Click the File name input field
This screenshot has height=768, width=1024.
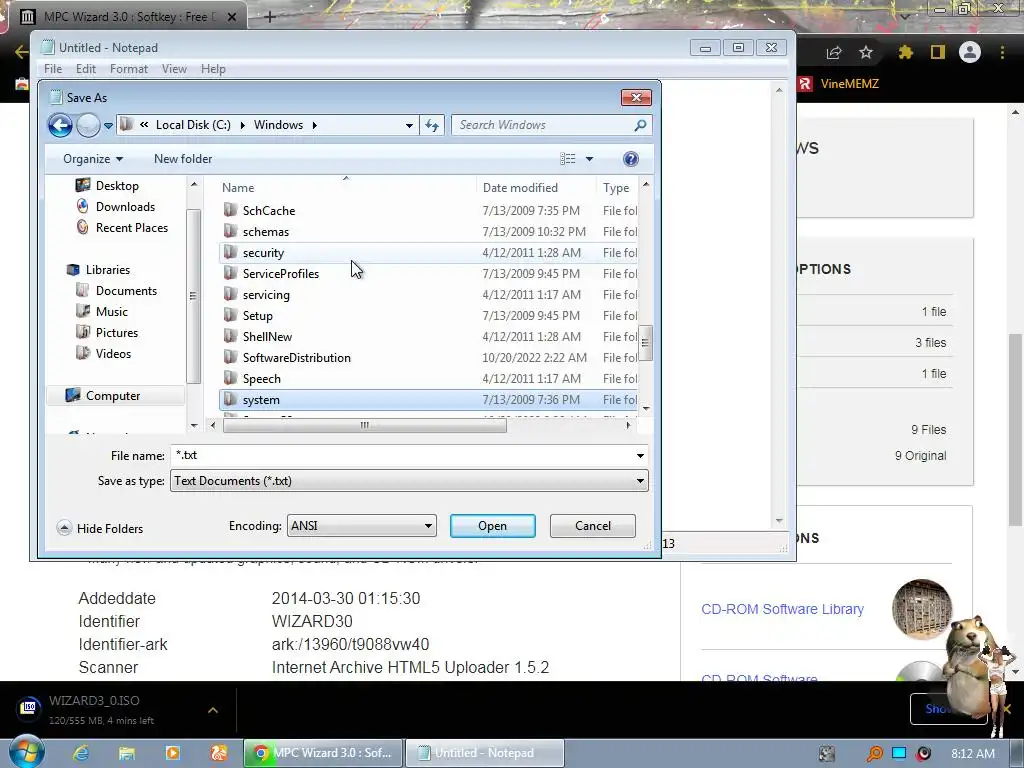pos(402,455)
